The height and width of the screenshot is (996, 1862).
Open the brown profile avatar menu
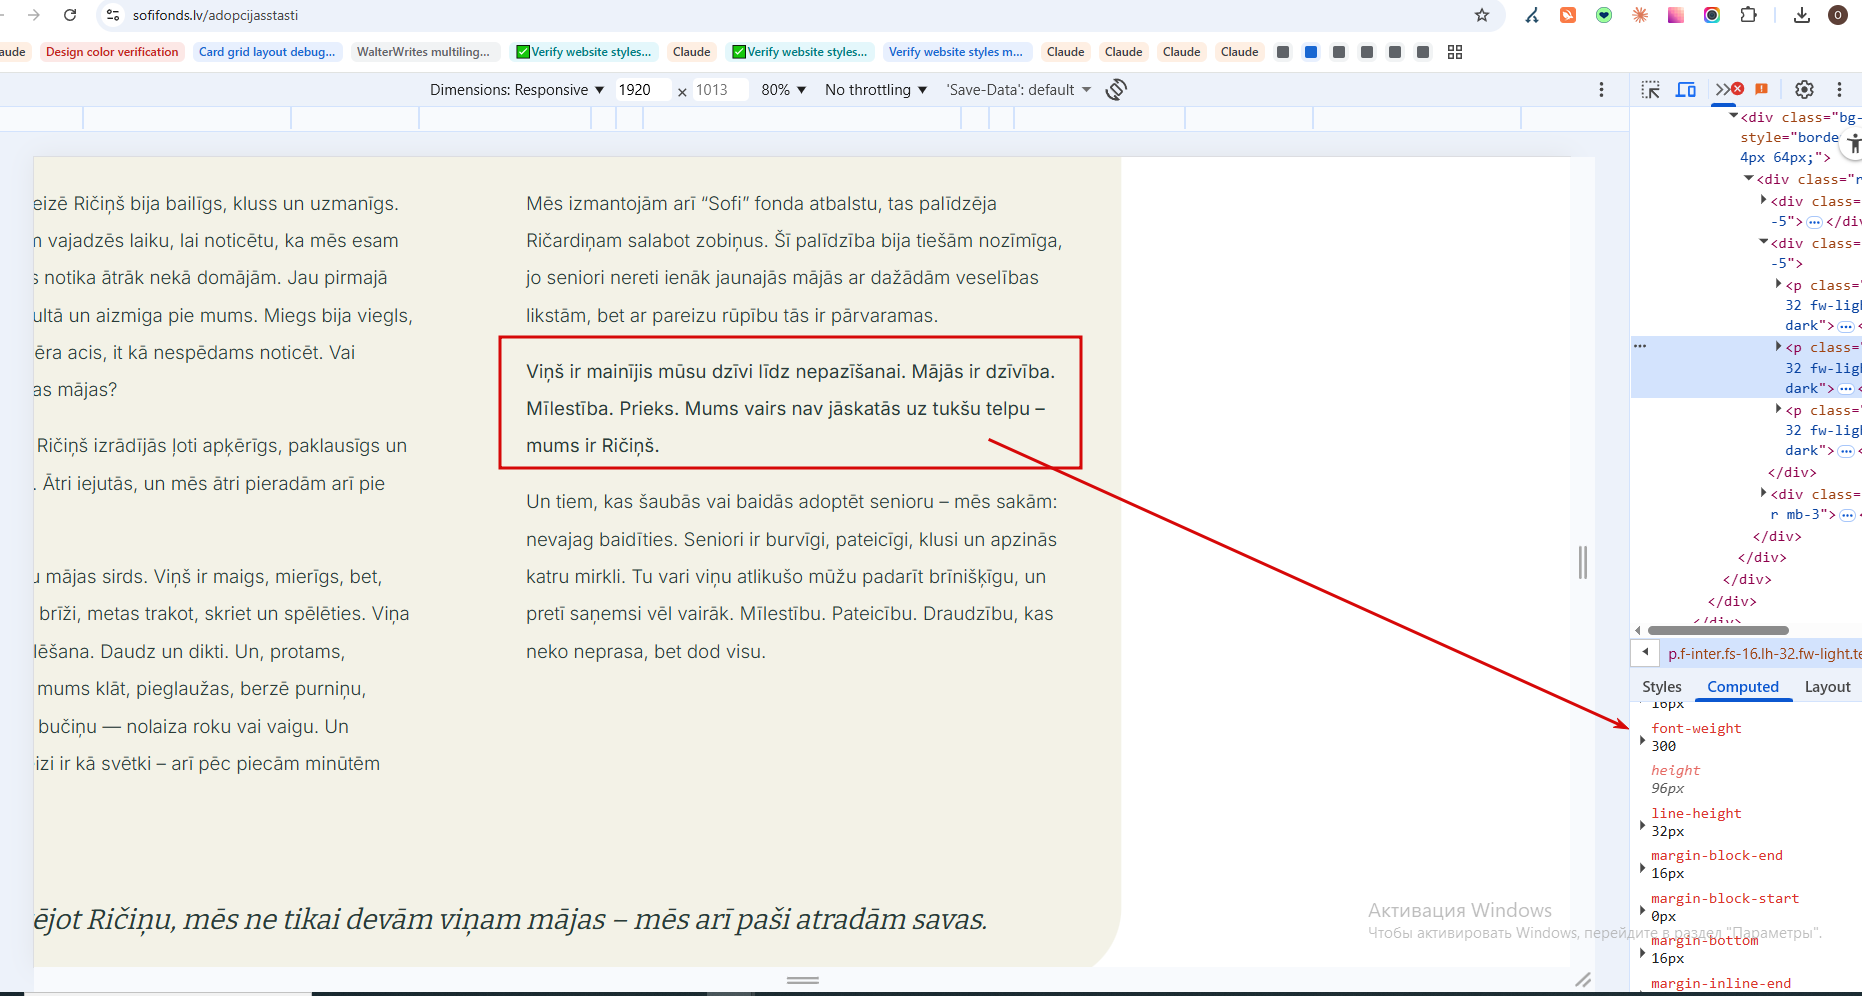(1838, 15)
